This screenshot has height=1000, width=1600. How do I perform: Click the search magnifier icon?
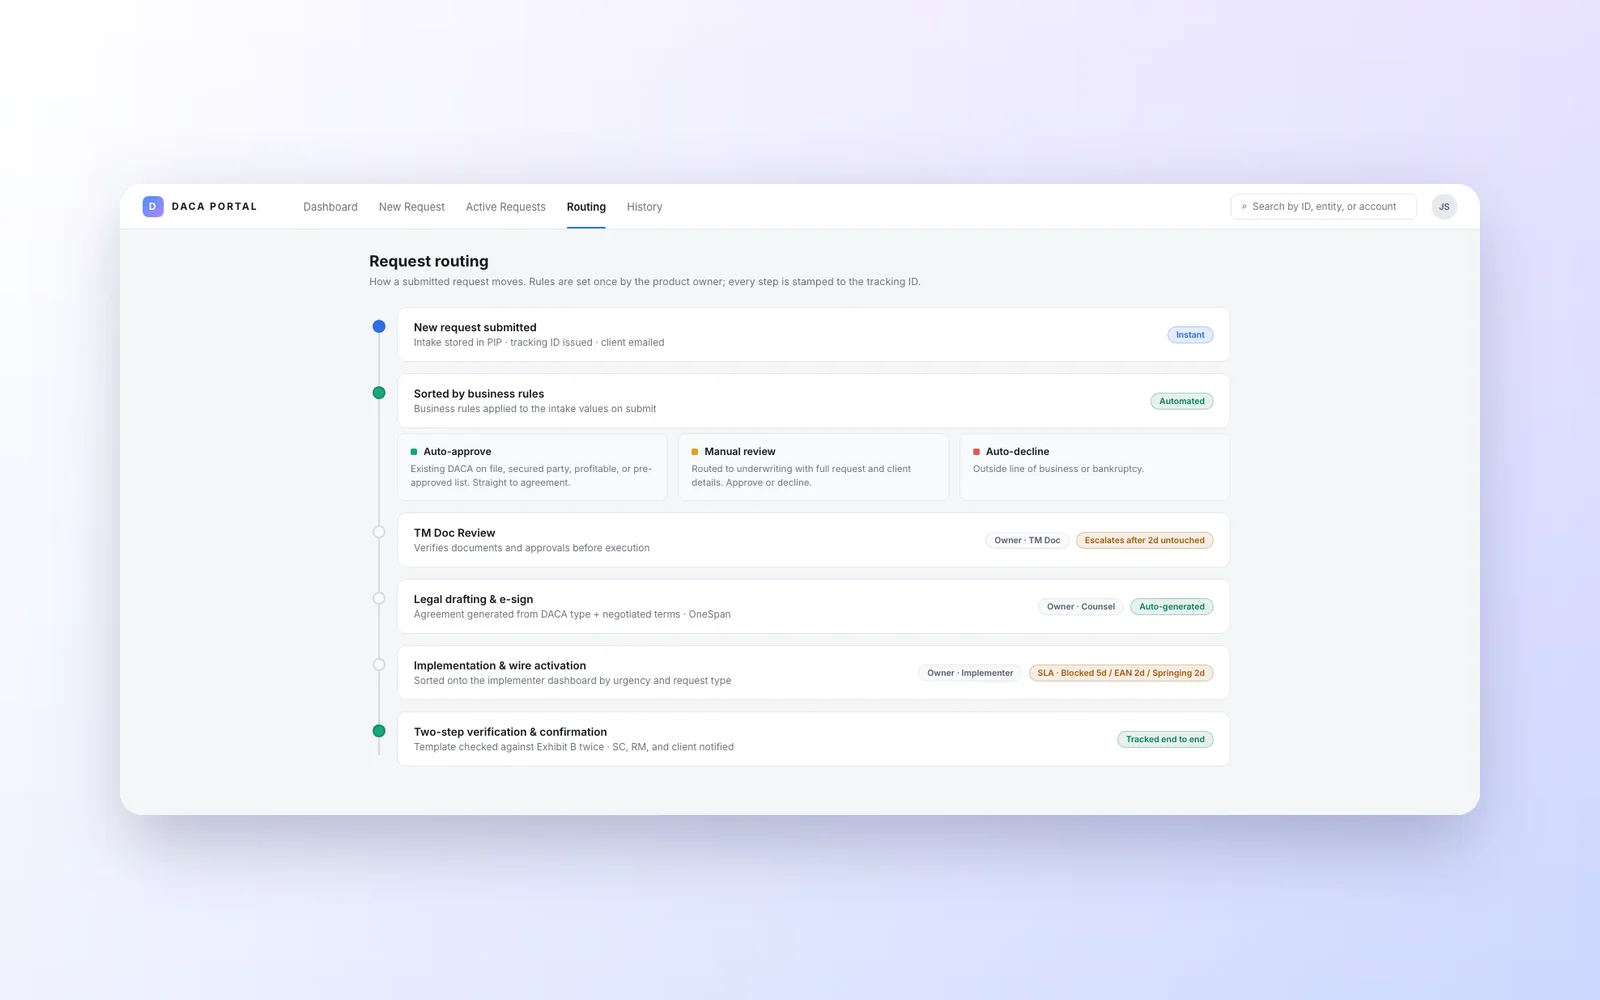point(1244,207)
